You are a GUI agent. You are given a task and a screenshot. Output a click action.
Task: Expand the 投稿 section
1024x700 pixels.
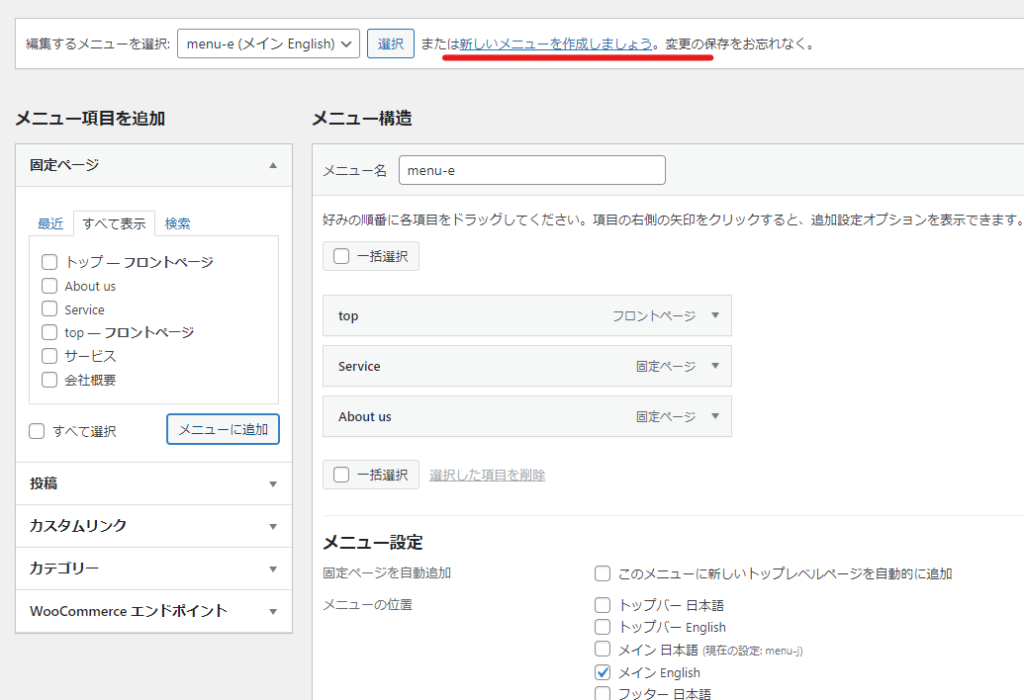(x=273, y=484)
